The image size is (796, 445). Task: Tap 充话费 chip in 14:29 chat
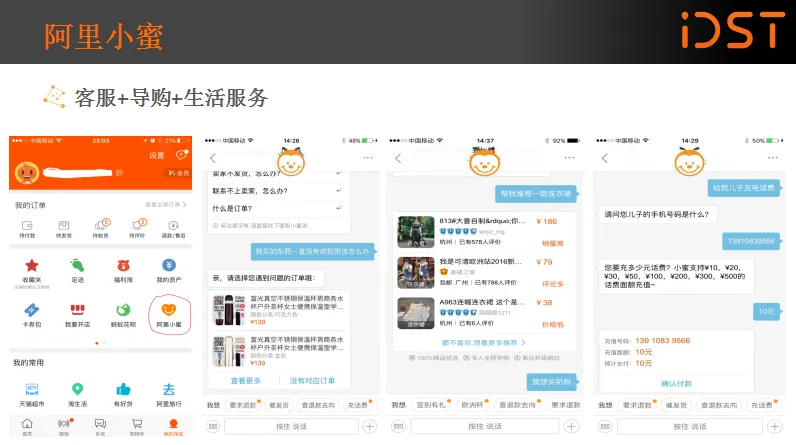pos(762,405)
